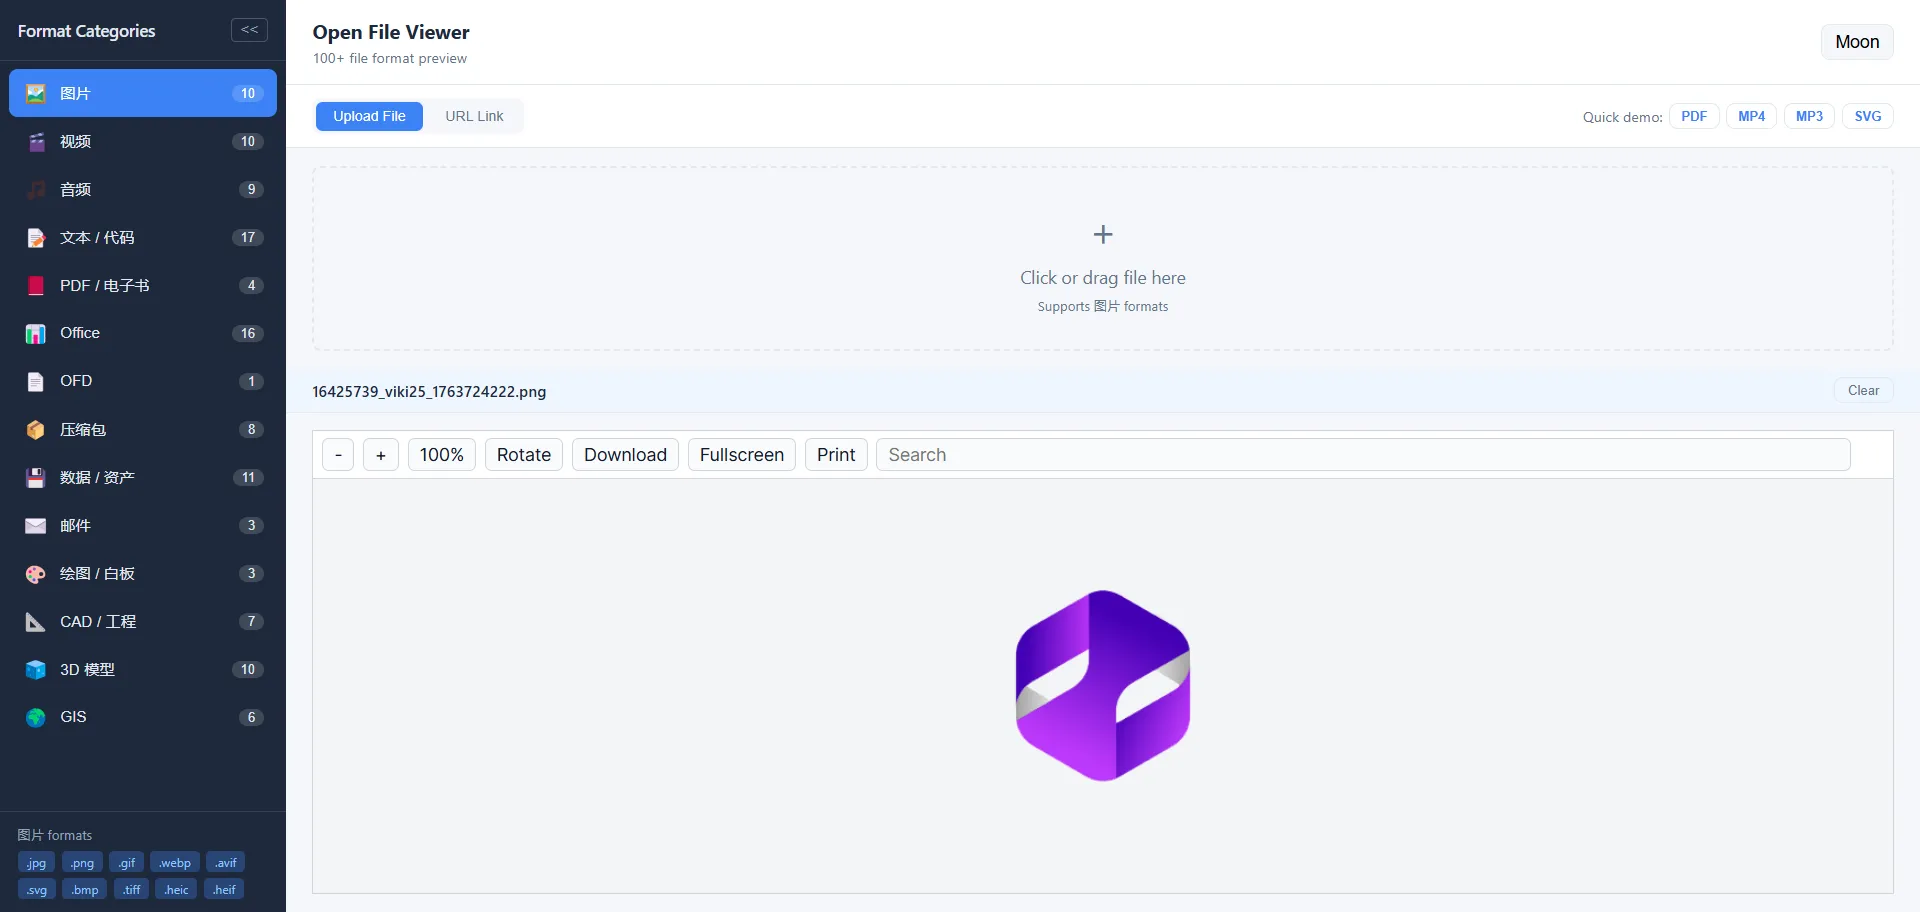This screenshot has width=1920, height=912.
Task: Click the 图片 category picture icon
Action: tap(36, 93)
